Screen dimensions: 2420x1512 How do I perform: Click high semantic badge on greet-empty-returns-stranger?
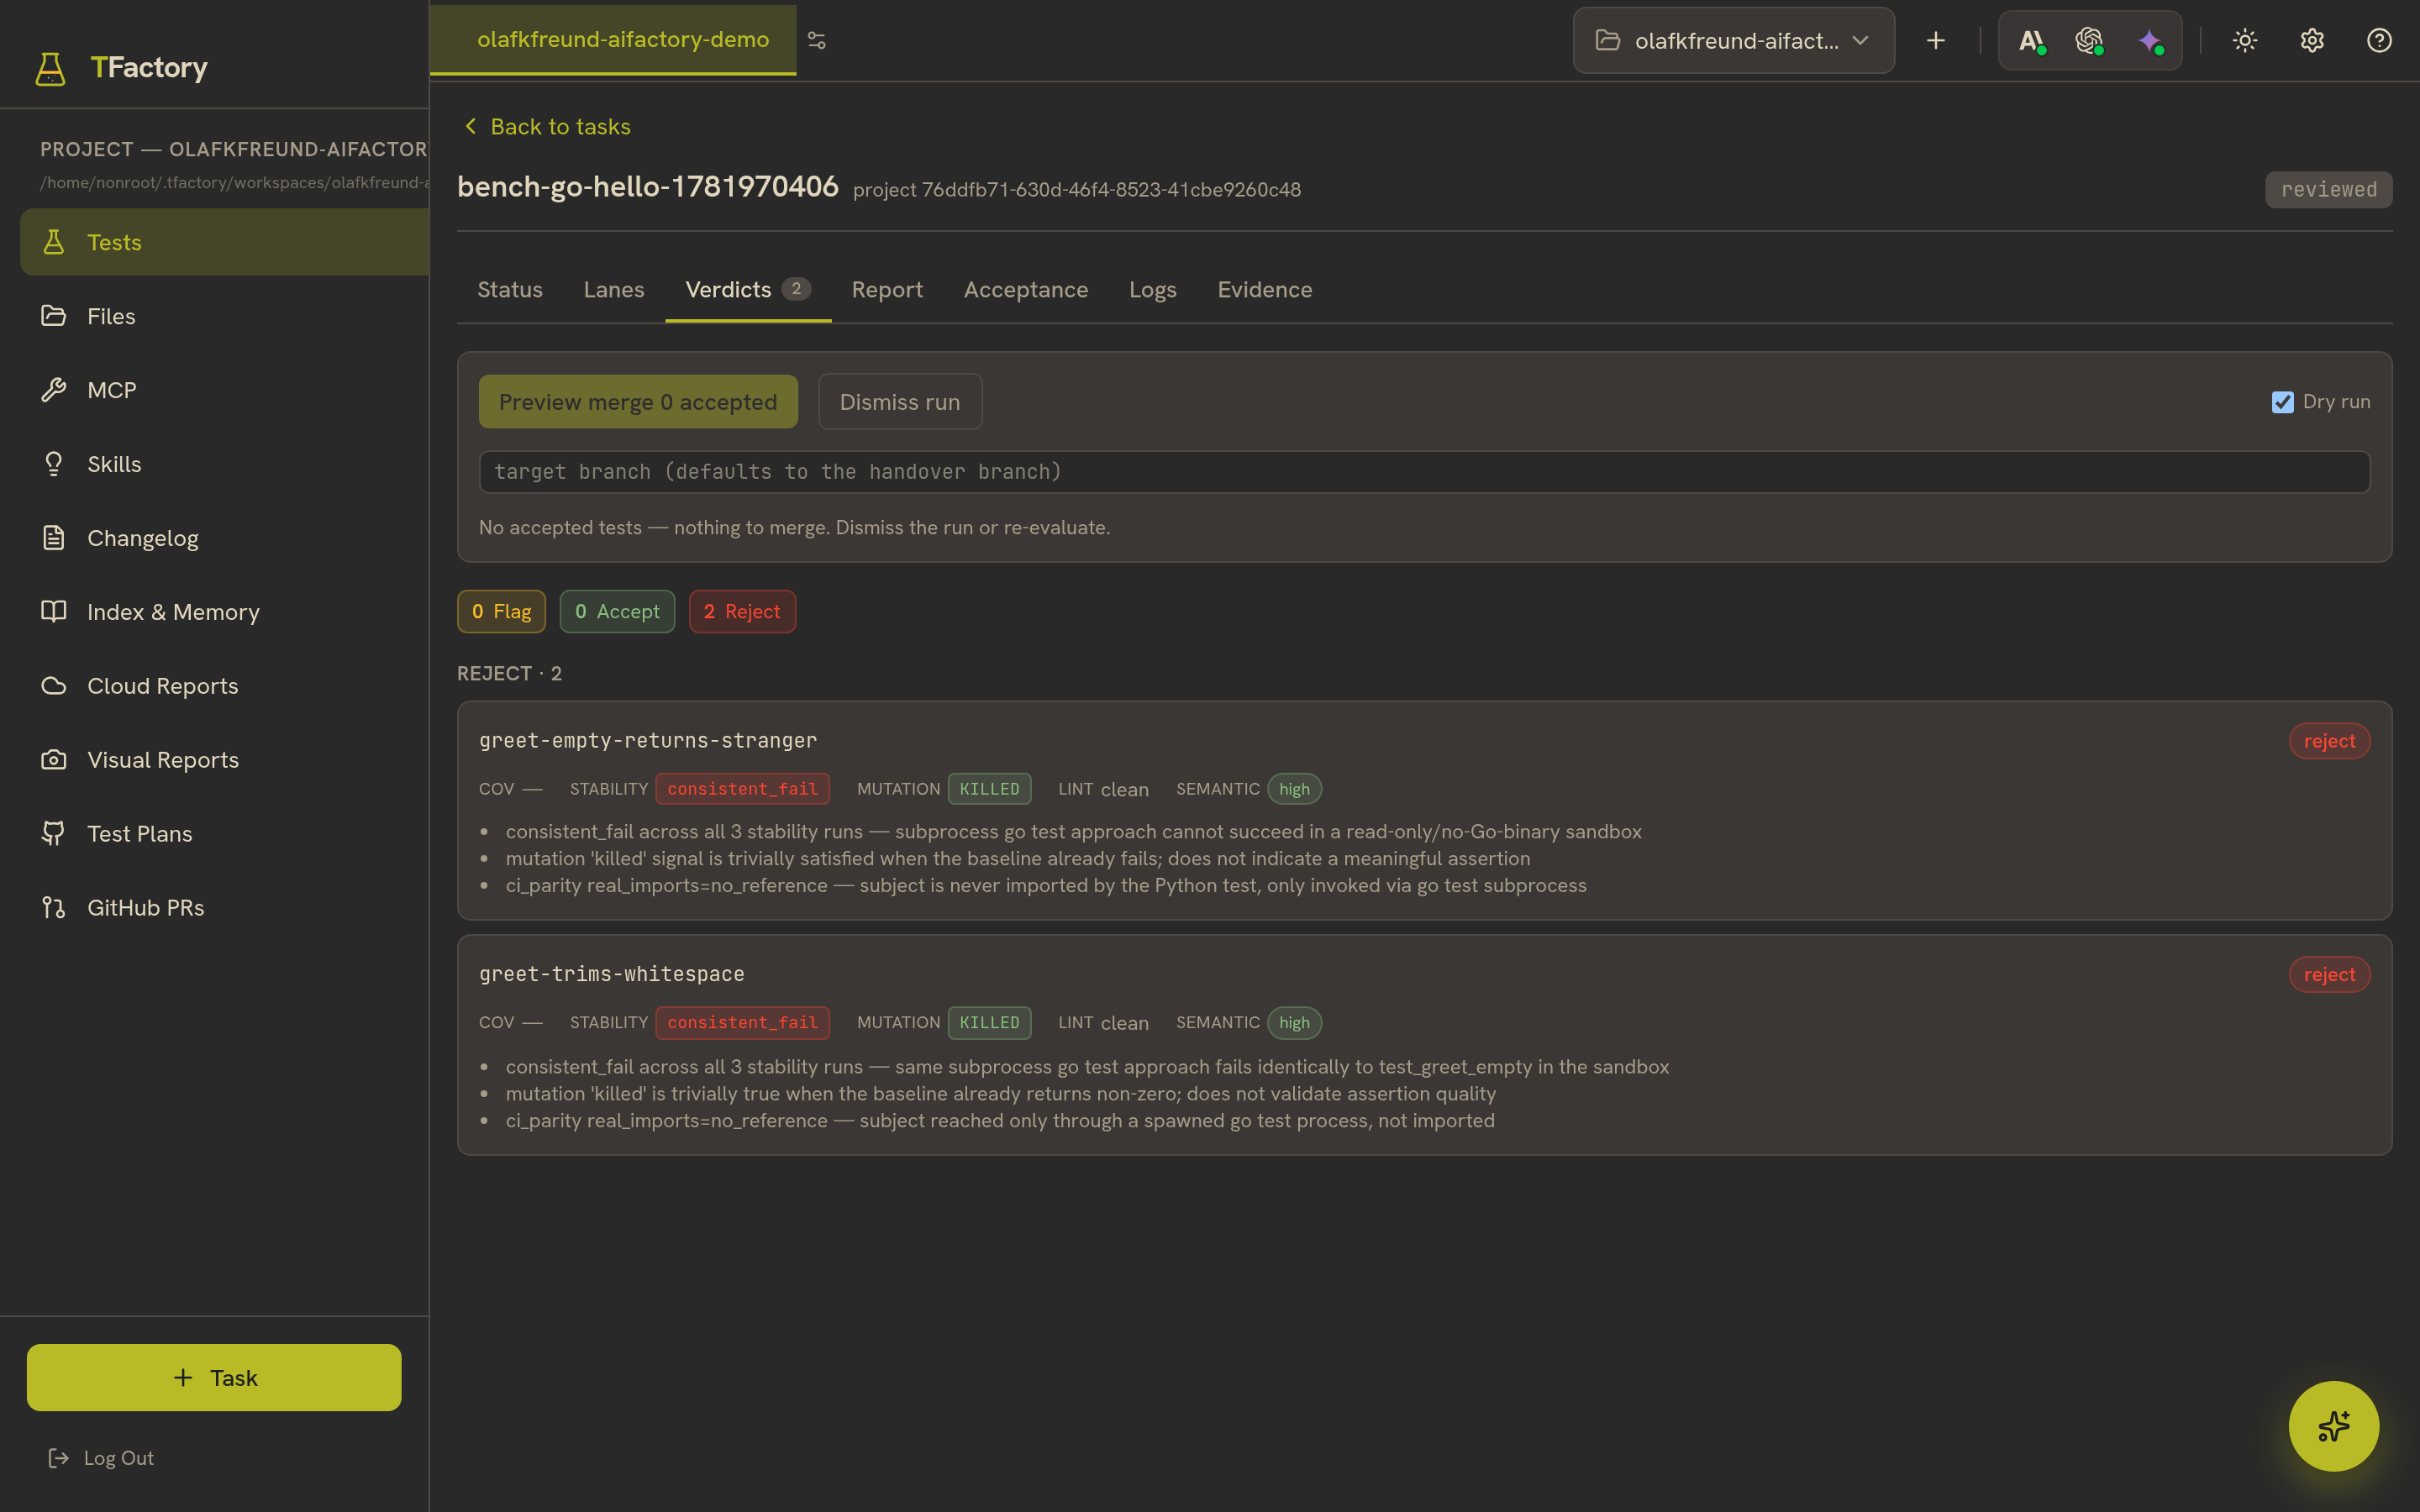pos(1294,789)
